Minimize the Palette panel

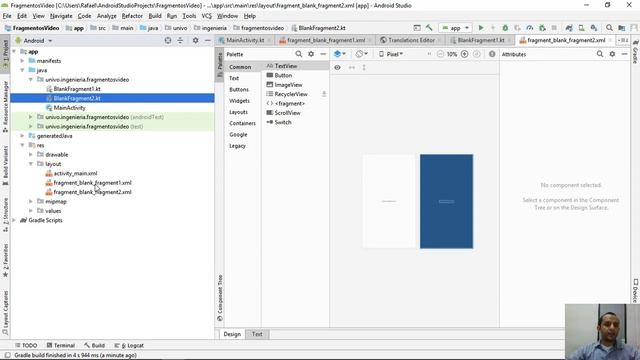point(323,54)
